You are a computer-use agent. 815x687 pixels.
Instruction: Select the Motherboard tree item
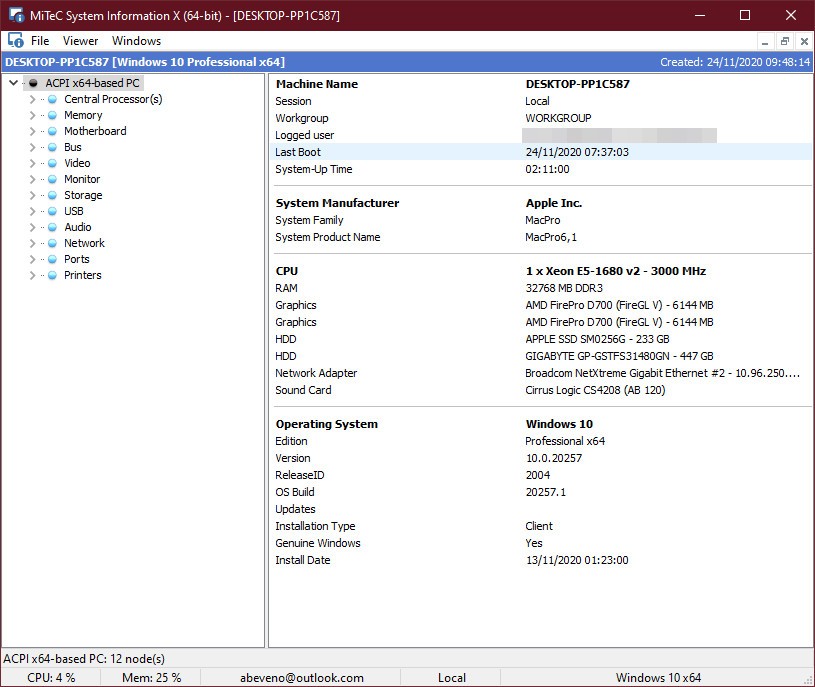pyautogui.click(x=95, y=131)
